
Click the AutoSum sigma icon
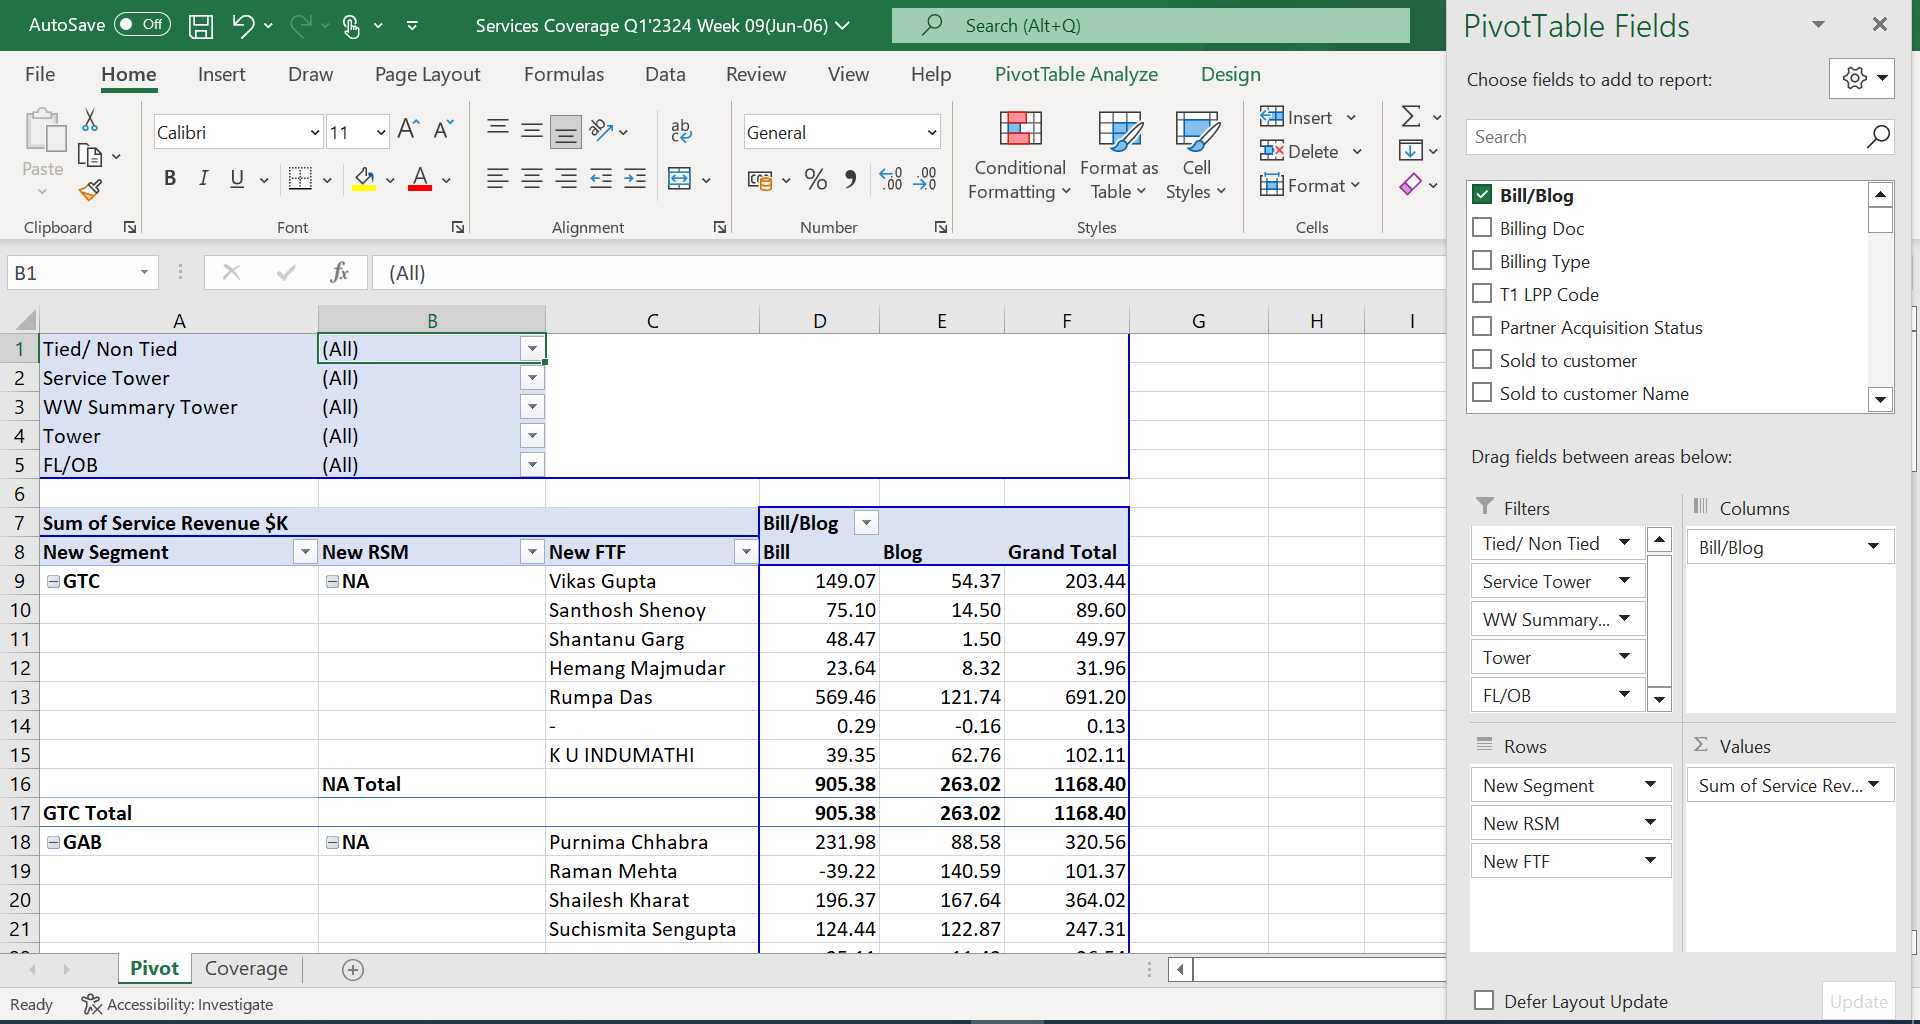[x=1410, y=117]
